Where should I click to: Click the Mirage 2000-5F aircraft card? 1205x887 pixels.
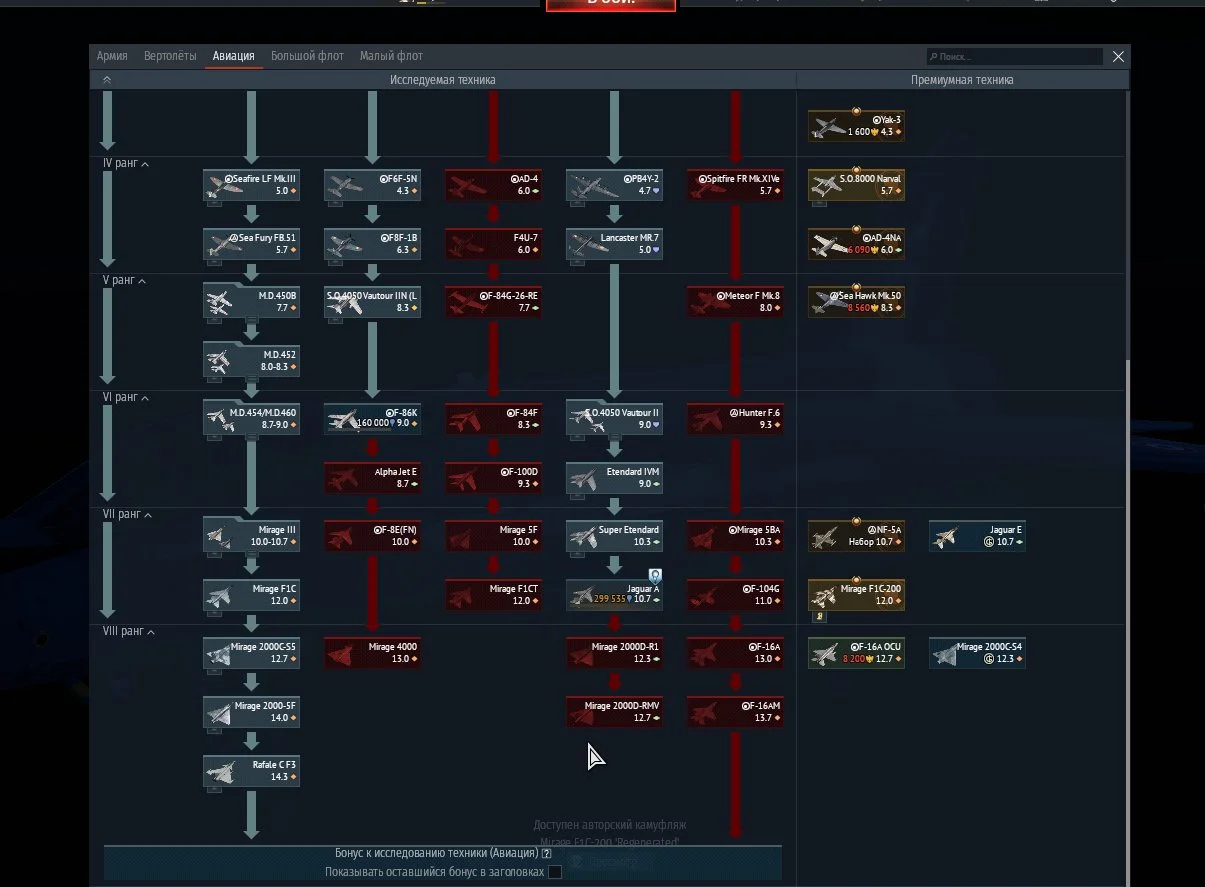click(x=251, y=712)
